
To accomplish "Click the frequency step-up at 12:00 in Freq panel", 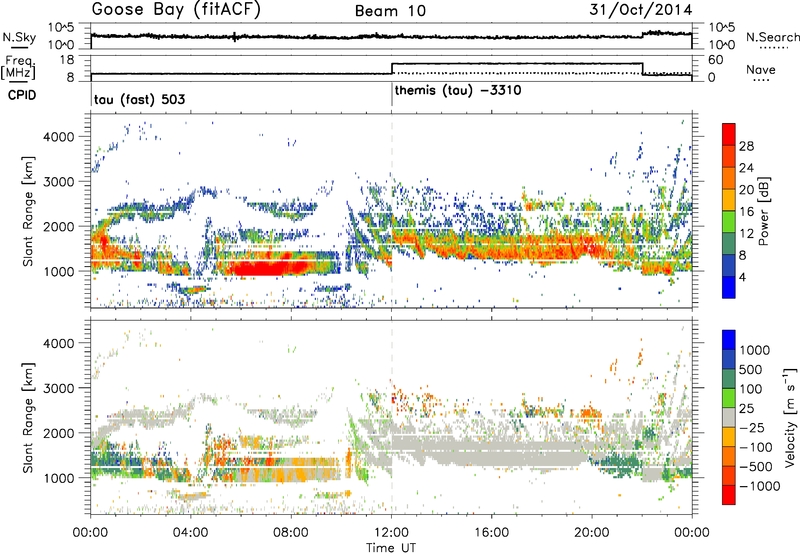I will click(392, 68).
